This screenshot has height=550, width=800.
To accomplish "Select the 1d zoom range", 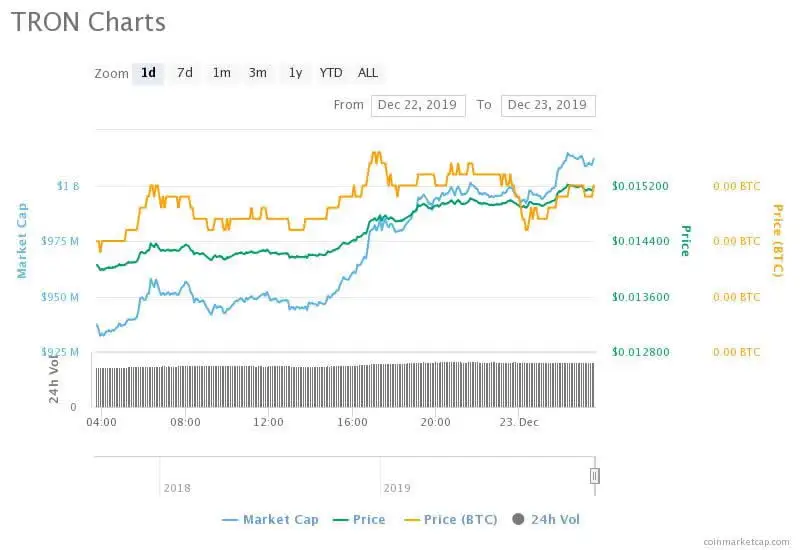I will (148, 73).
